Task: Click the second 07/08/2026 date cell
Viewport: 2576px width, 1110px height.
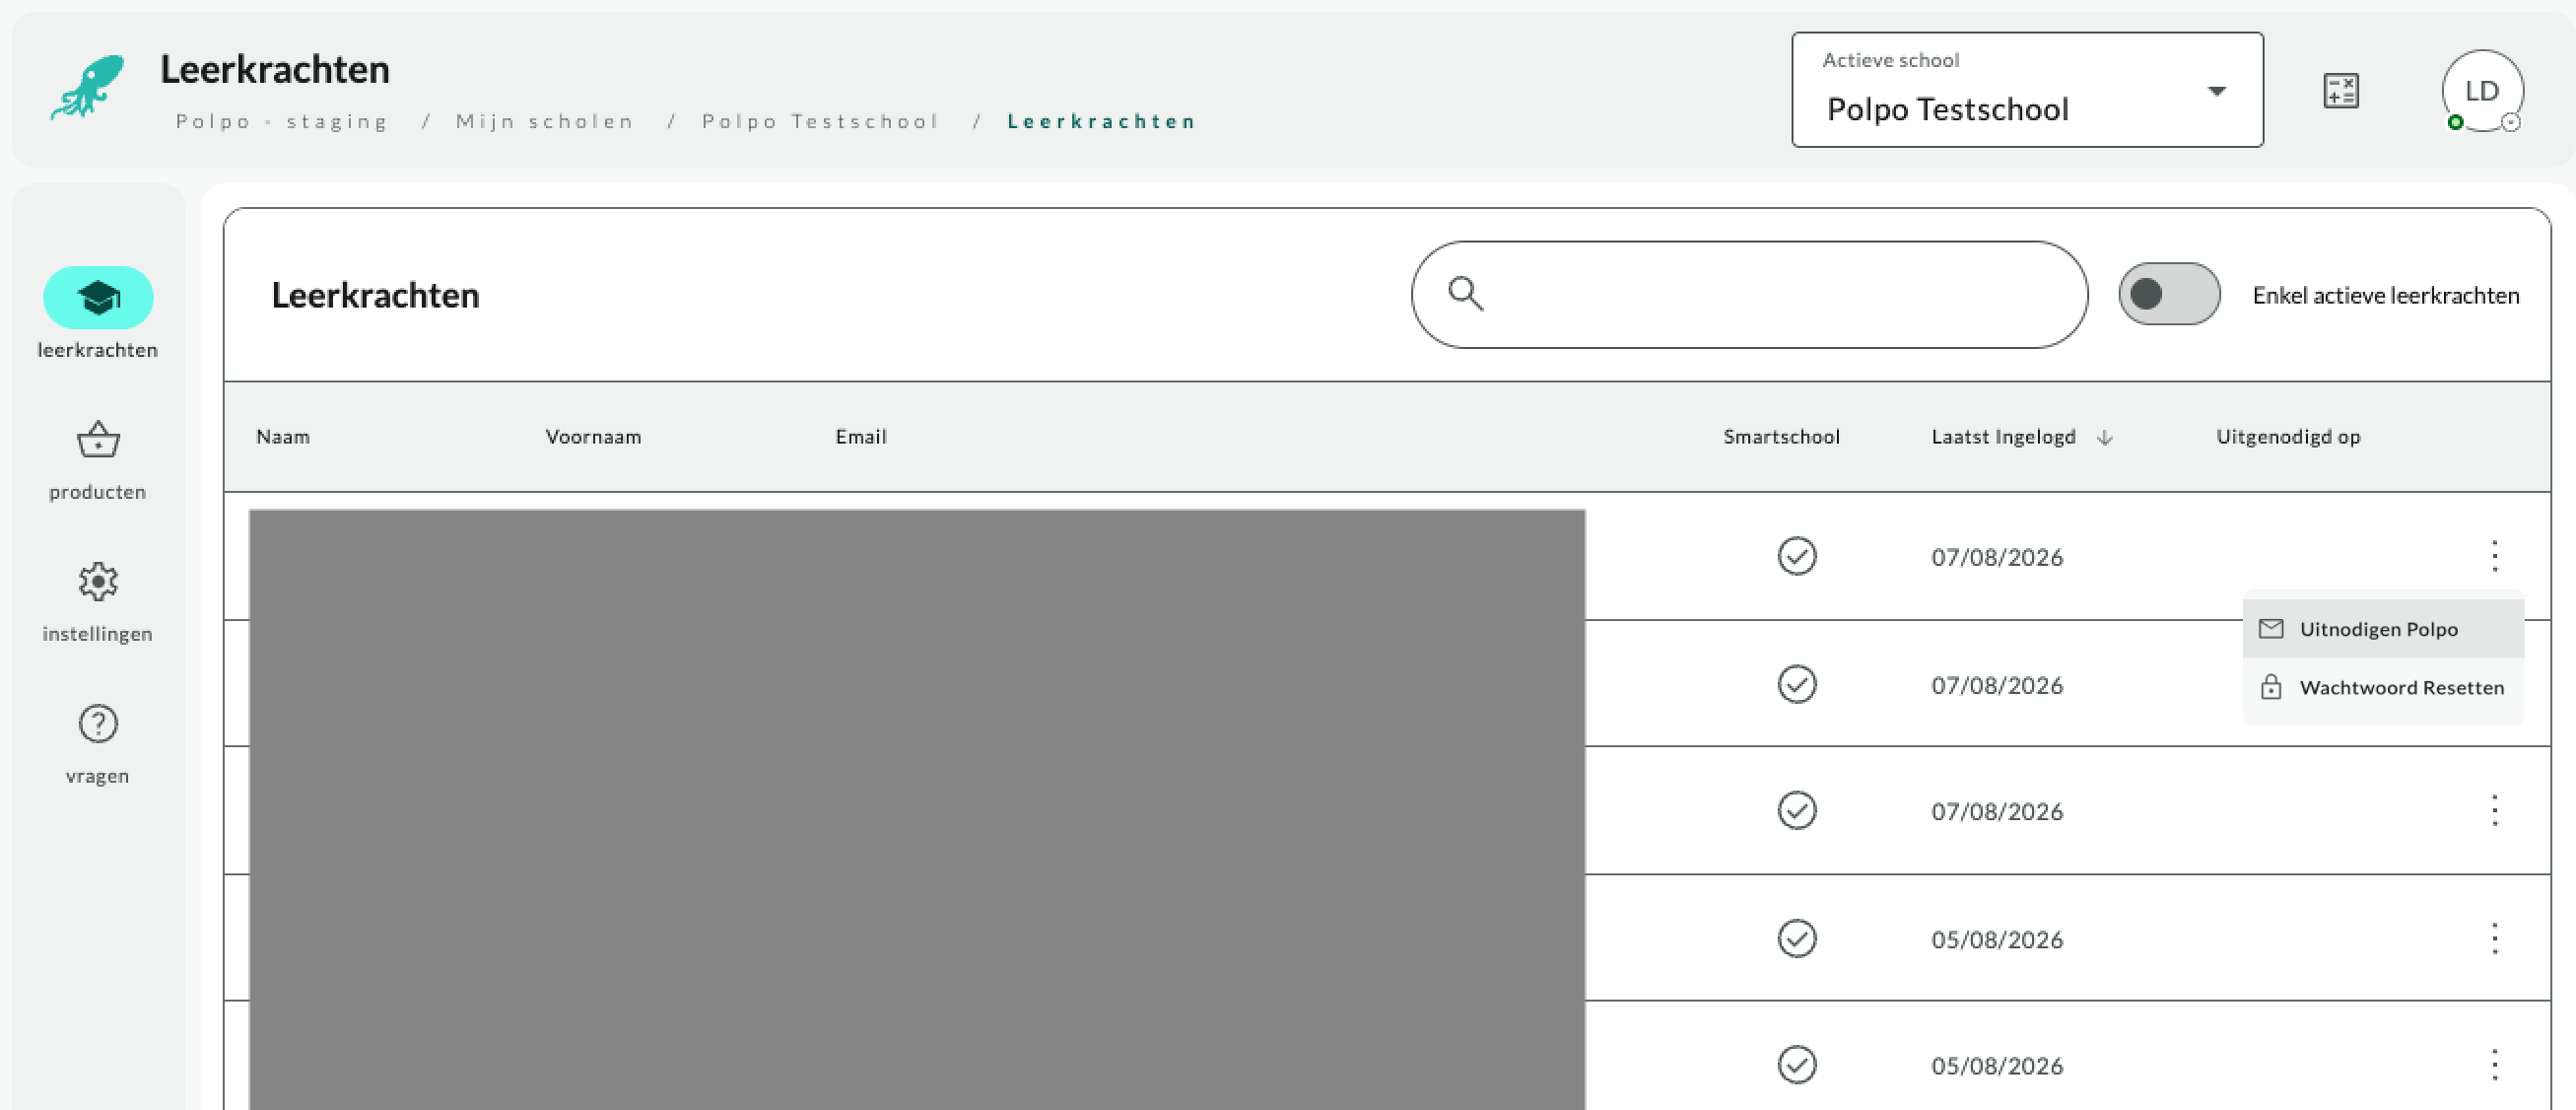Action: (1997, 685)
